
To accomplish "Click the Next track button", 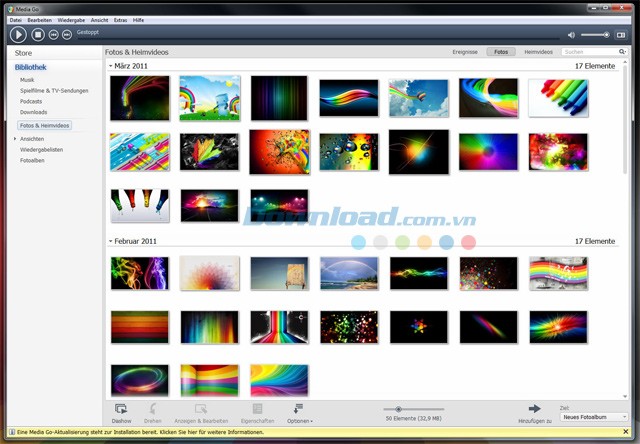I will click(66, 34).
